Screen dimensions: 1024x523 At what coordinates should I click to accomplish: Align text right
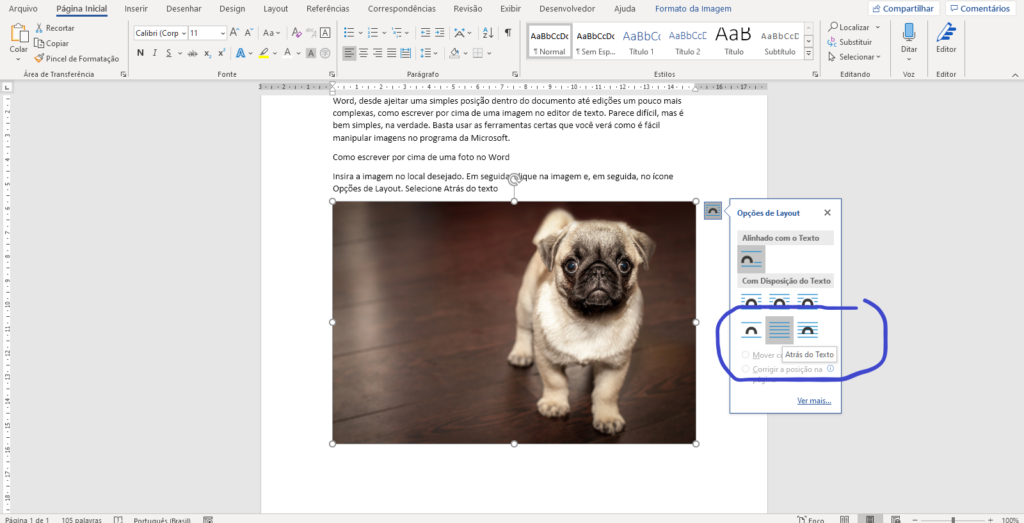pyautogui.click(x=377, y=53)
